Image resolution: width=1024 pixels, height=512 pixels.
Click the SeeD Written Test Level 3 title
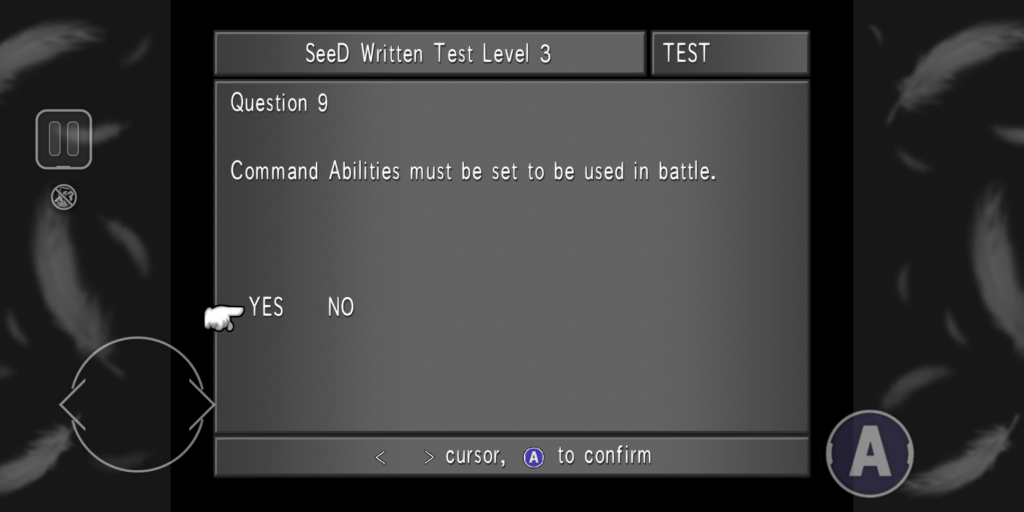pyautogui.click(x=428, y=53)
